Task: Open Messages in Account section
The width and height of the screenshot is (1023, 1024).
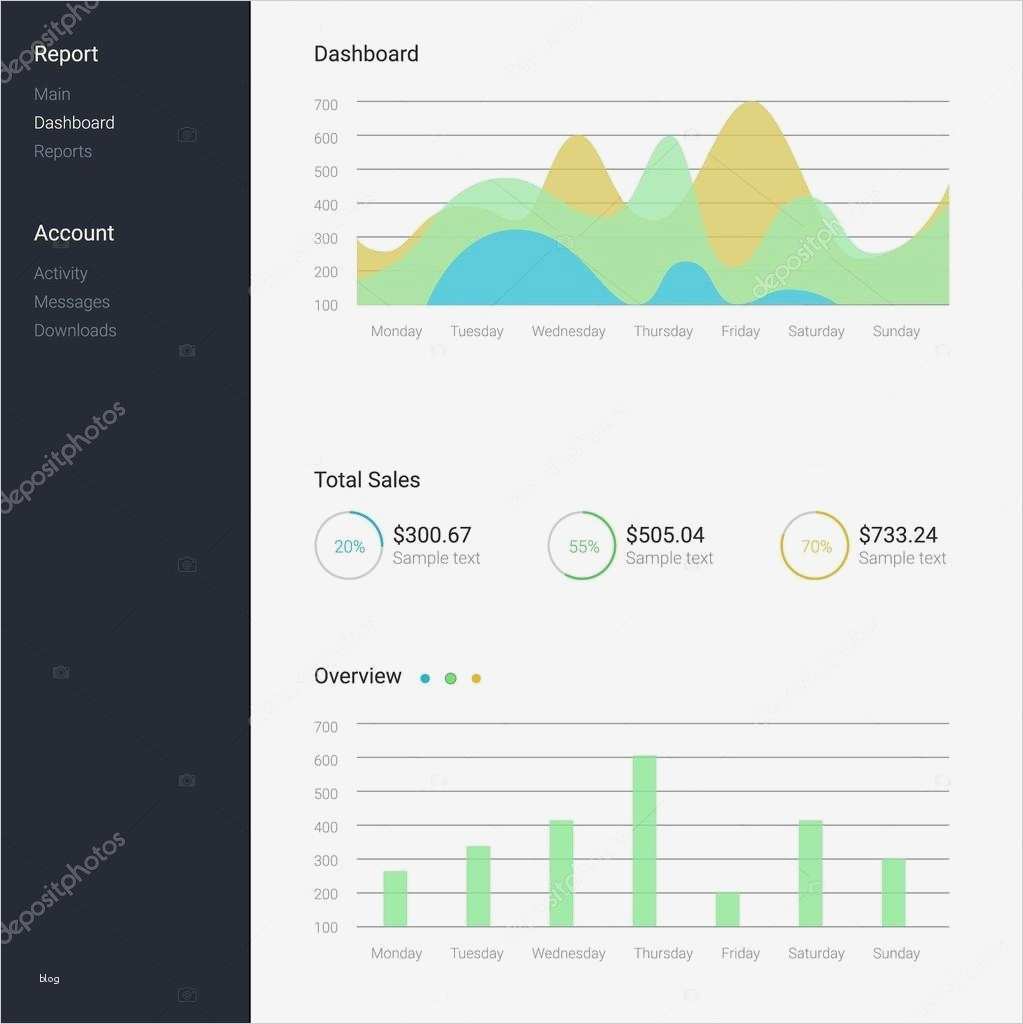Action: 72,302
